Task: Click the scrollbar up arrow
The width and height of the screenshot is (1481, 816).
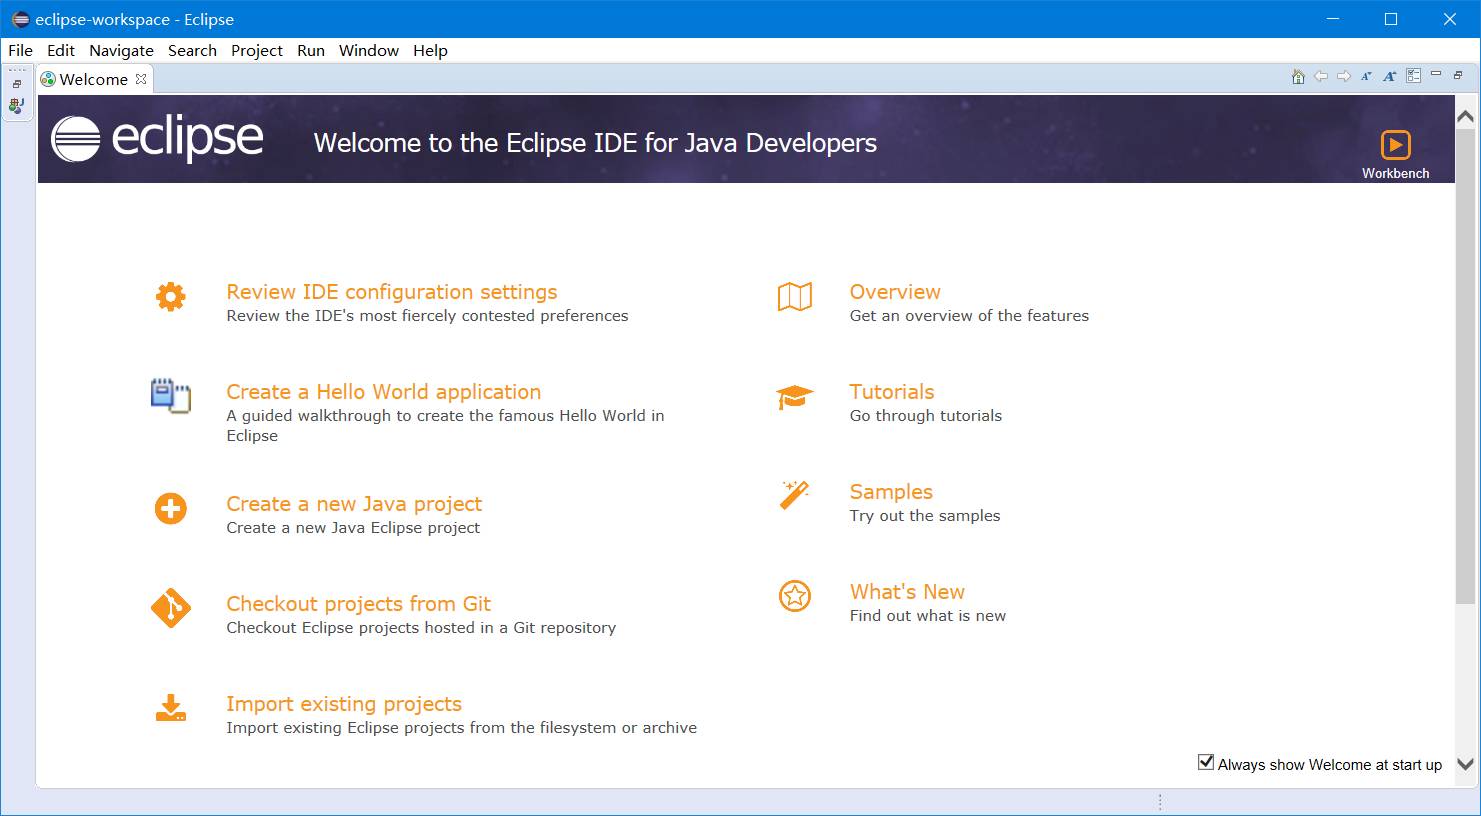Action: click(x=1466, y=116)
